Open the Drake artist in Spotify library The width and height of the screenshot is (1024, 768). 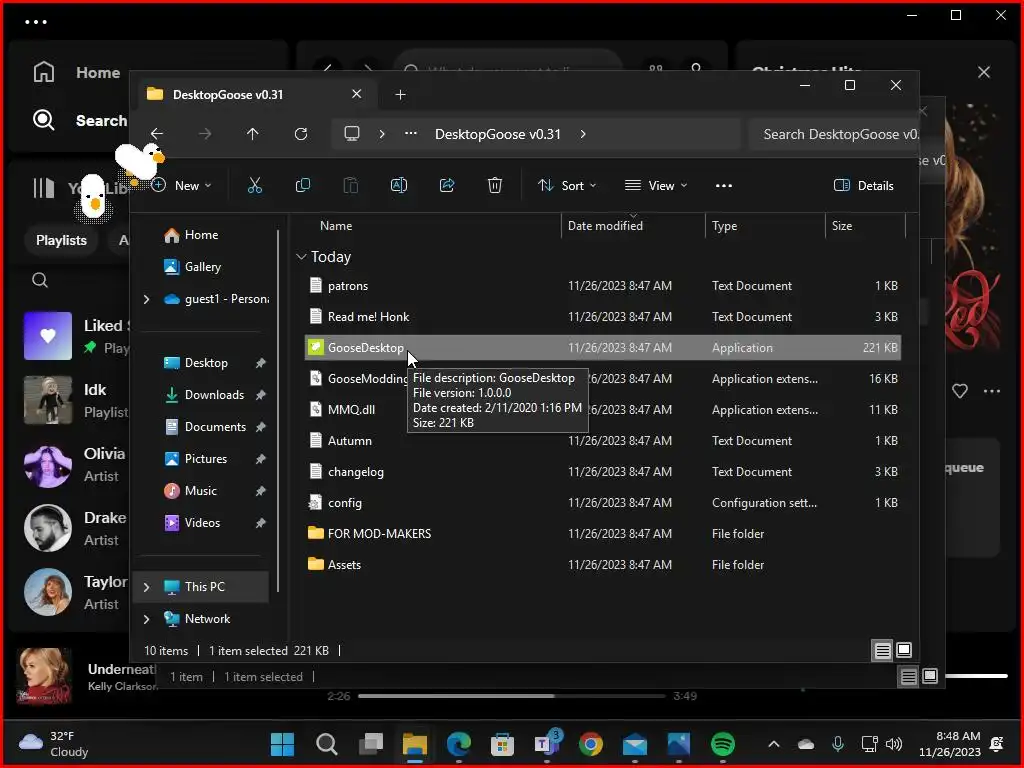(75, 528)
